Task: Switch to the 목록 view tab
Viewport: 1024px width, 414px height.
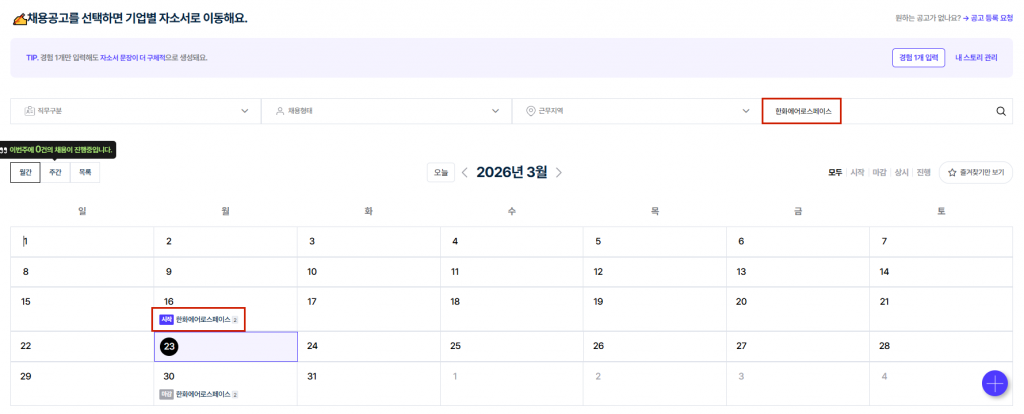Action: 85,172
